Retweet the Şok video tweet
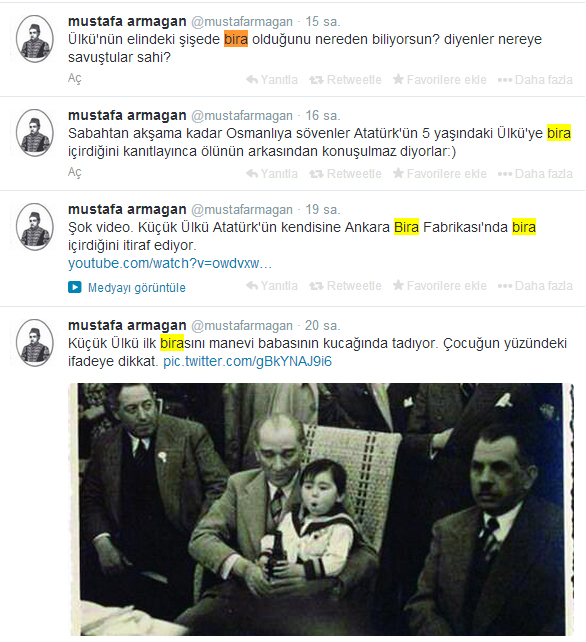 [345, 285]
